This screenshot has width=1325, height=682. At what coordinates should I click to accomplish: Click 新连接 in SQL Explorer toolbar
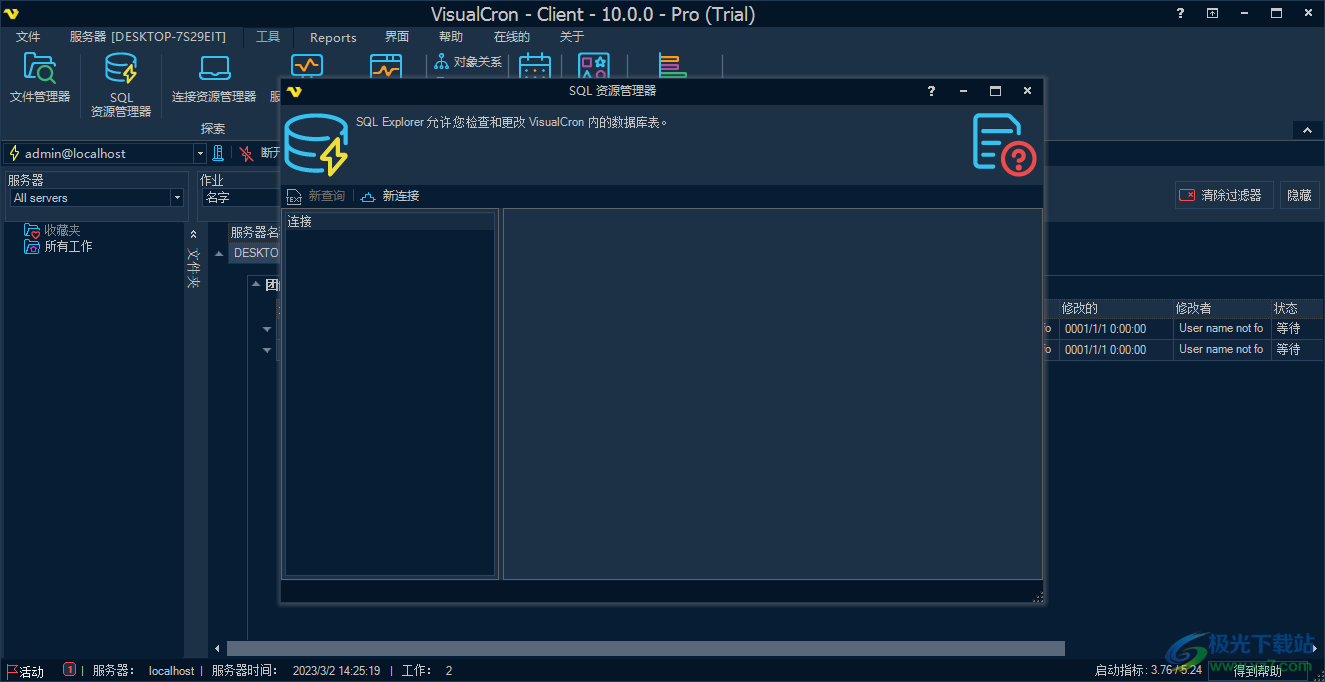[x=390, y=196]
